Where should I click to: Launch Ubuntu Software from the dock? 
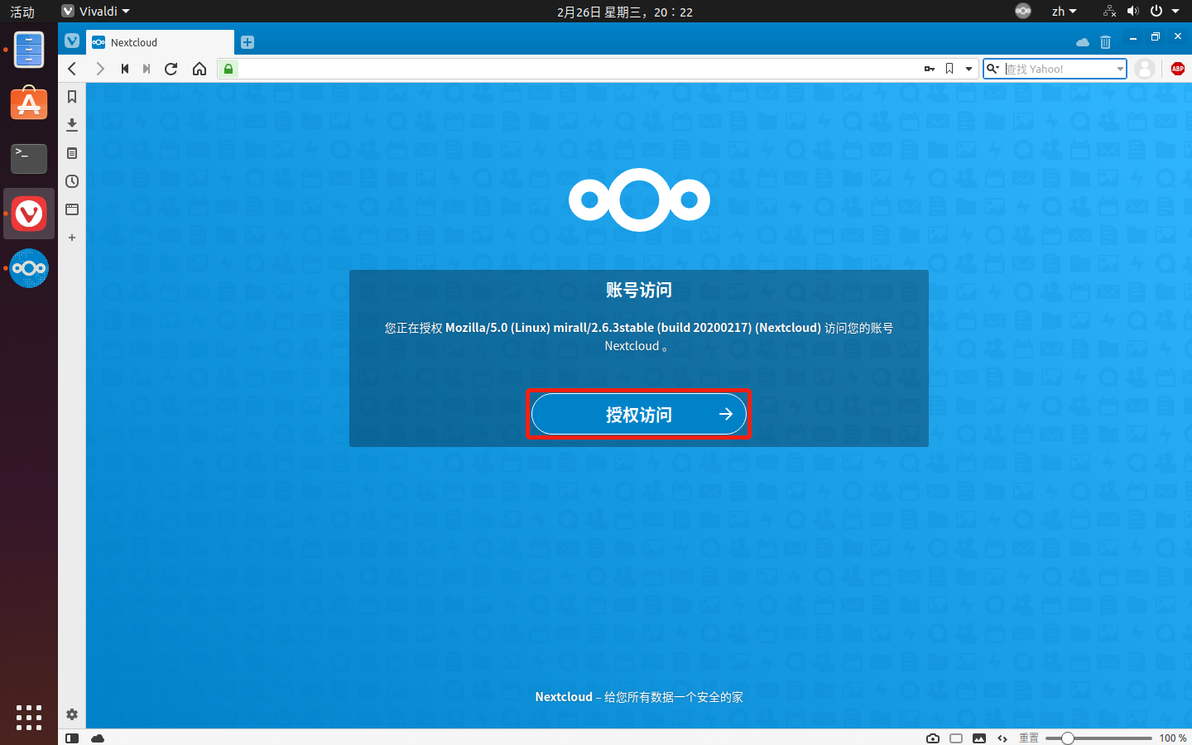pyautogui.click(x=29, y=103)
